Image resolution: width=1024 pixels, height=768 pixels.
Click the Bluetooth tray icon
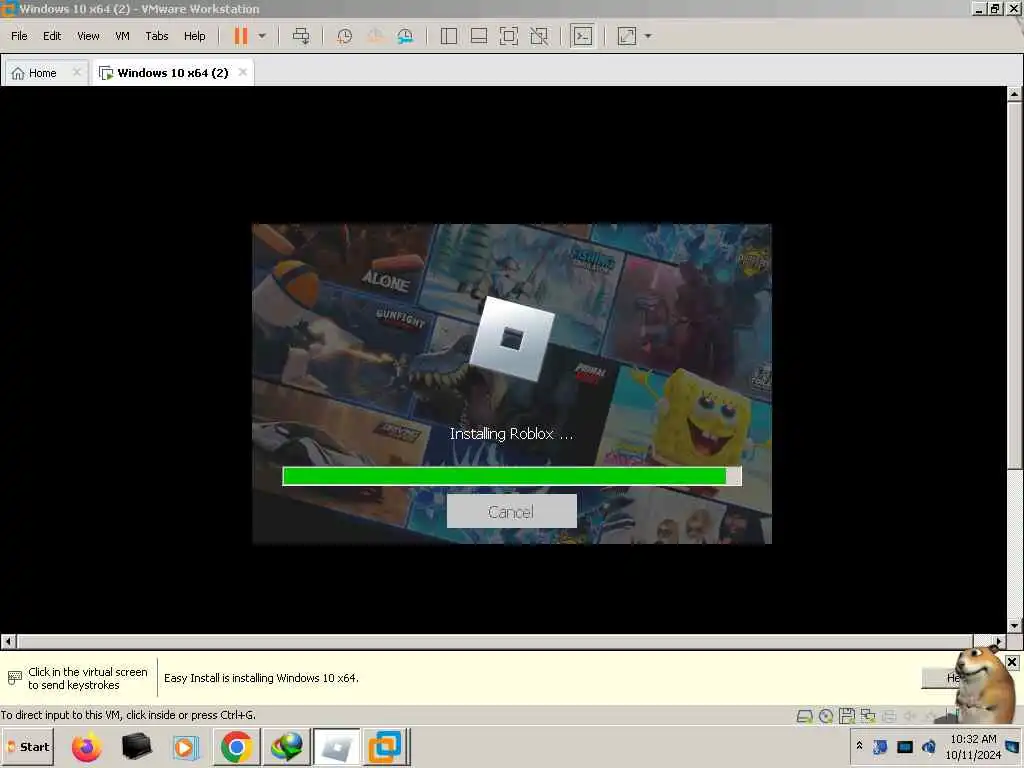tap(880, 746)
